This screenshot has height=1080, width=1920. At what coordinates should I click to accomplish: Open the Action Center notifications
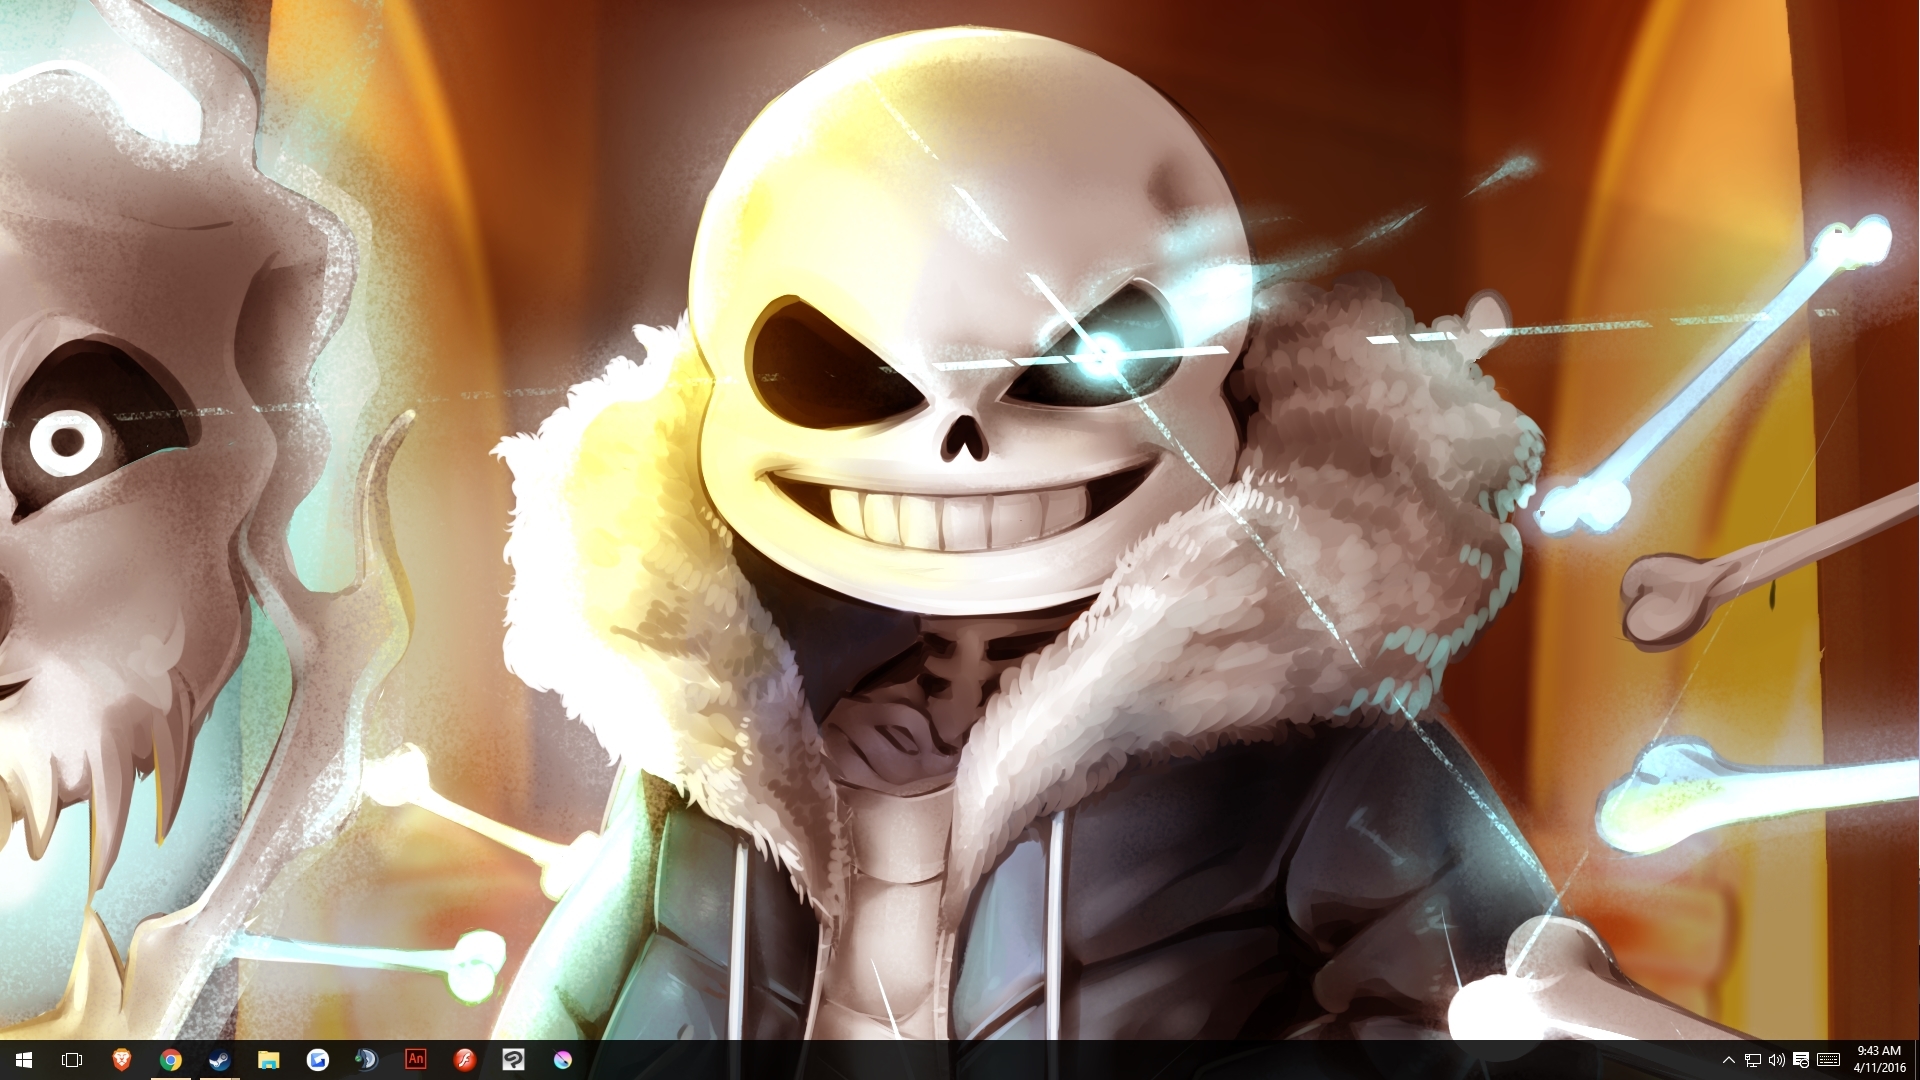[x=1801, y=1060]
